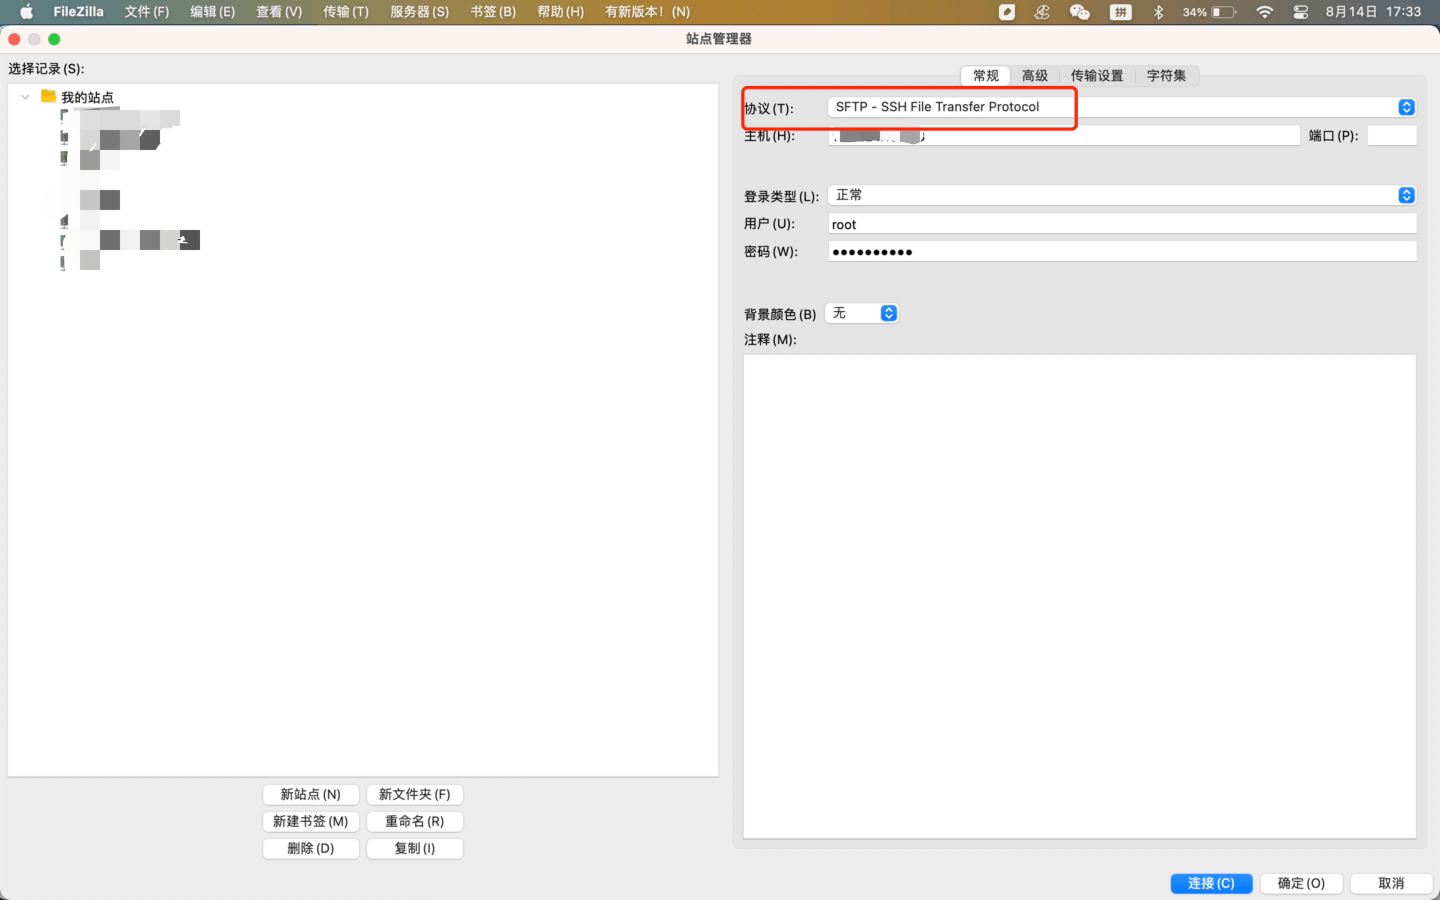The image size is (1440, 900).
Task: Click the Wi-Fi status icon
Action: (1265, 12)
